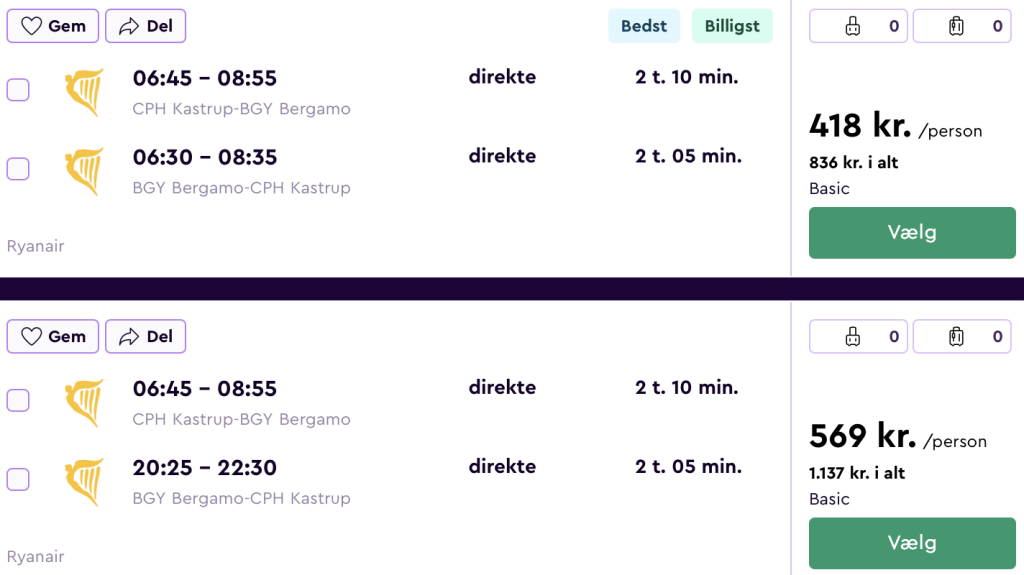The width and height of the screenshot is (1024, 575).
Task: Select the 418 kr. offer with Vælg
Action: [912, 233]
